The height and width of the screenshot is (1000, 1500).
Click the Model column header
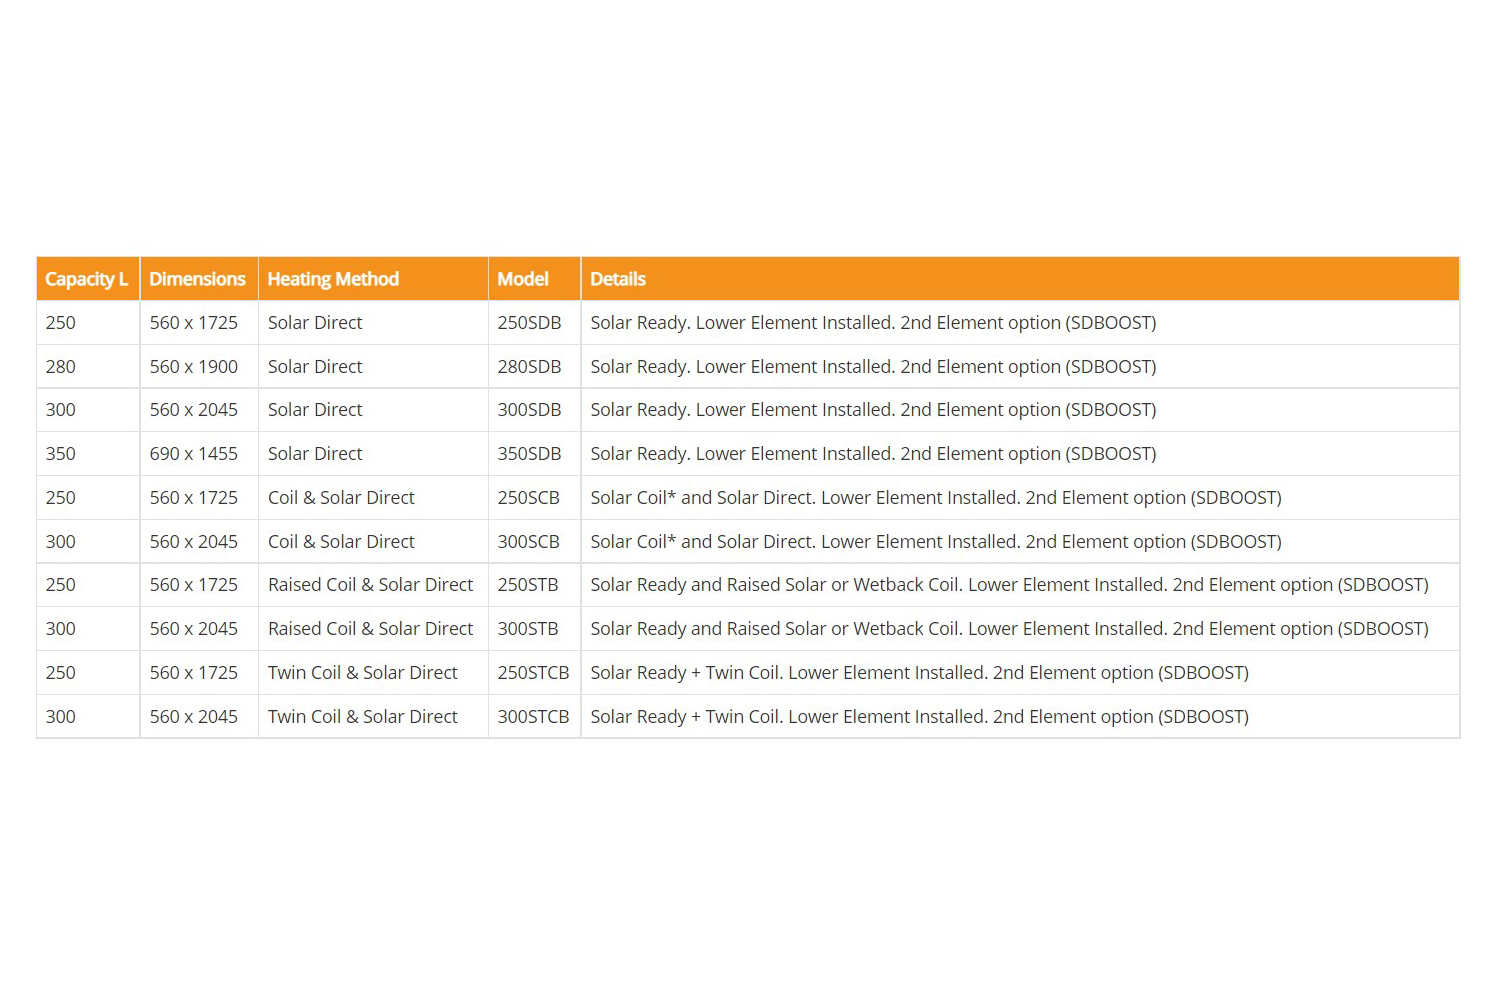[534, 279]
